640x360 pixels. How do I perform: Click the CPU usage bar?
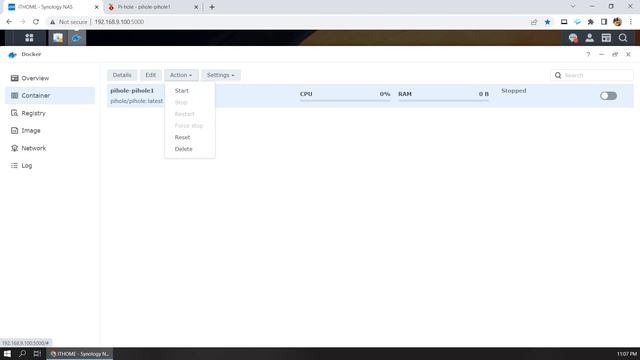tap(345, 100)
